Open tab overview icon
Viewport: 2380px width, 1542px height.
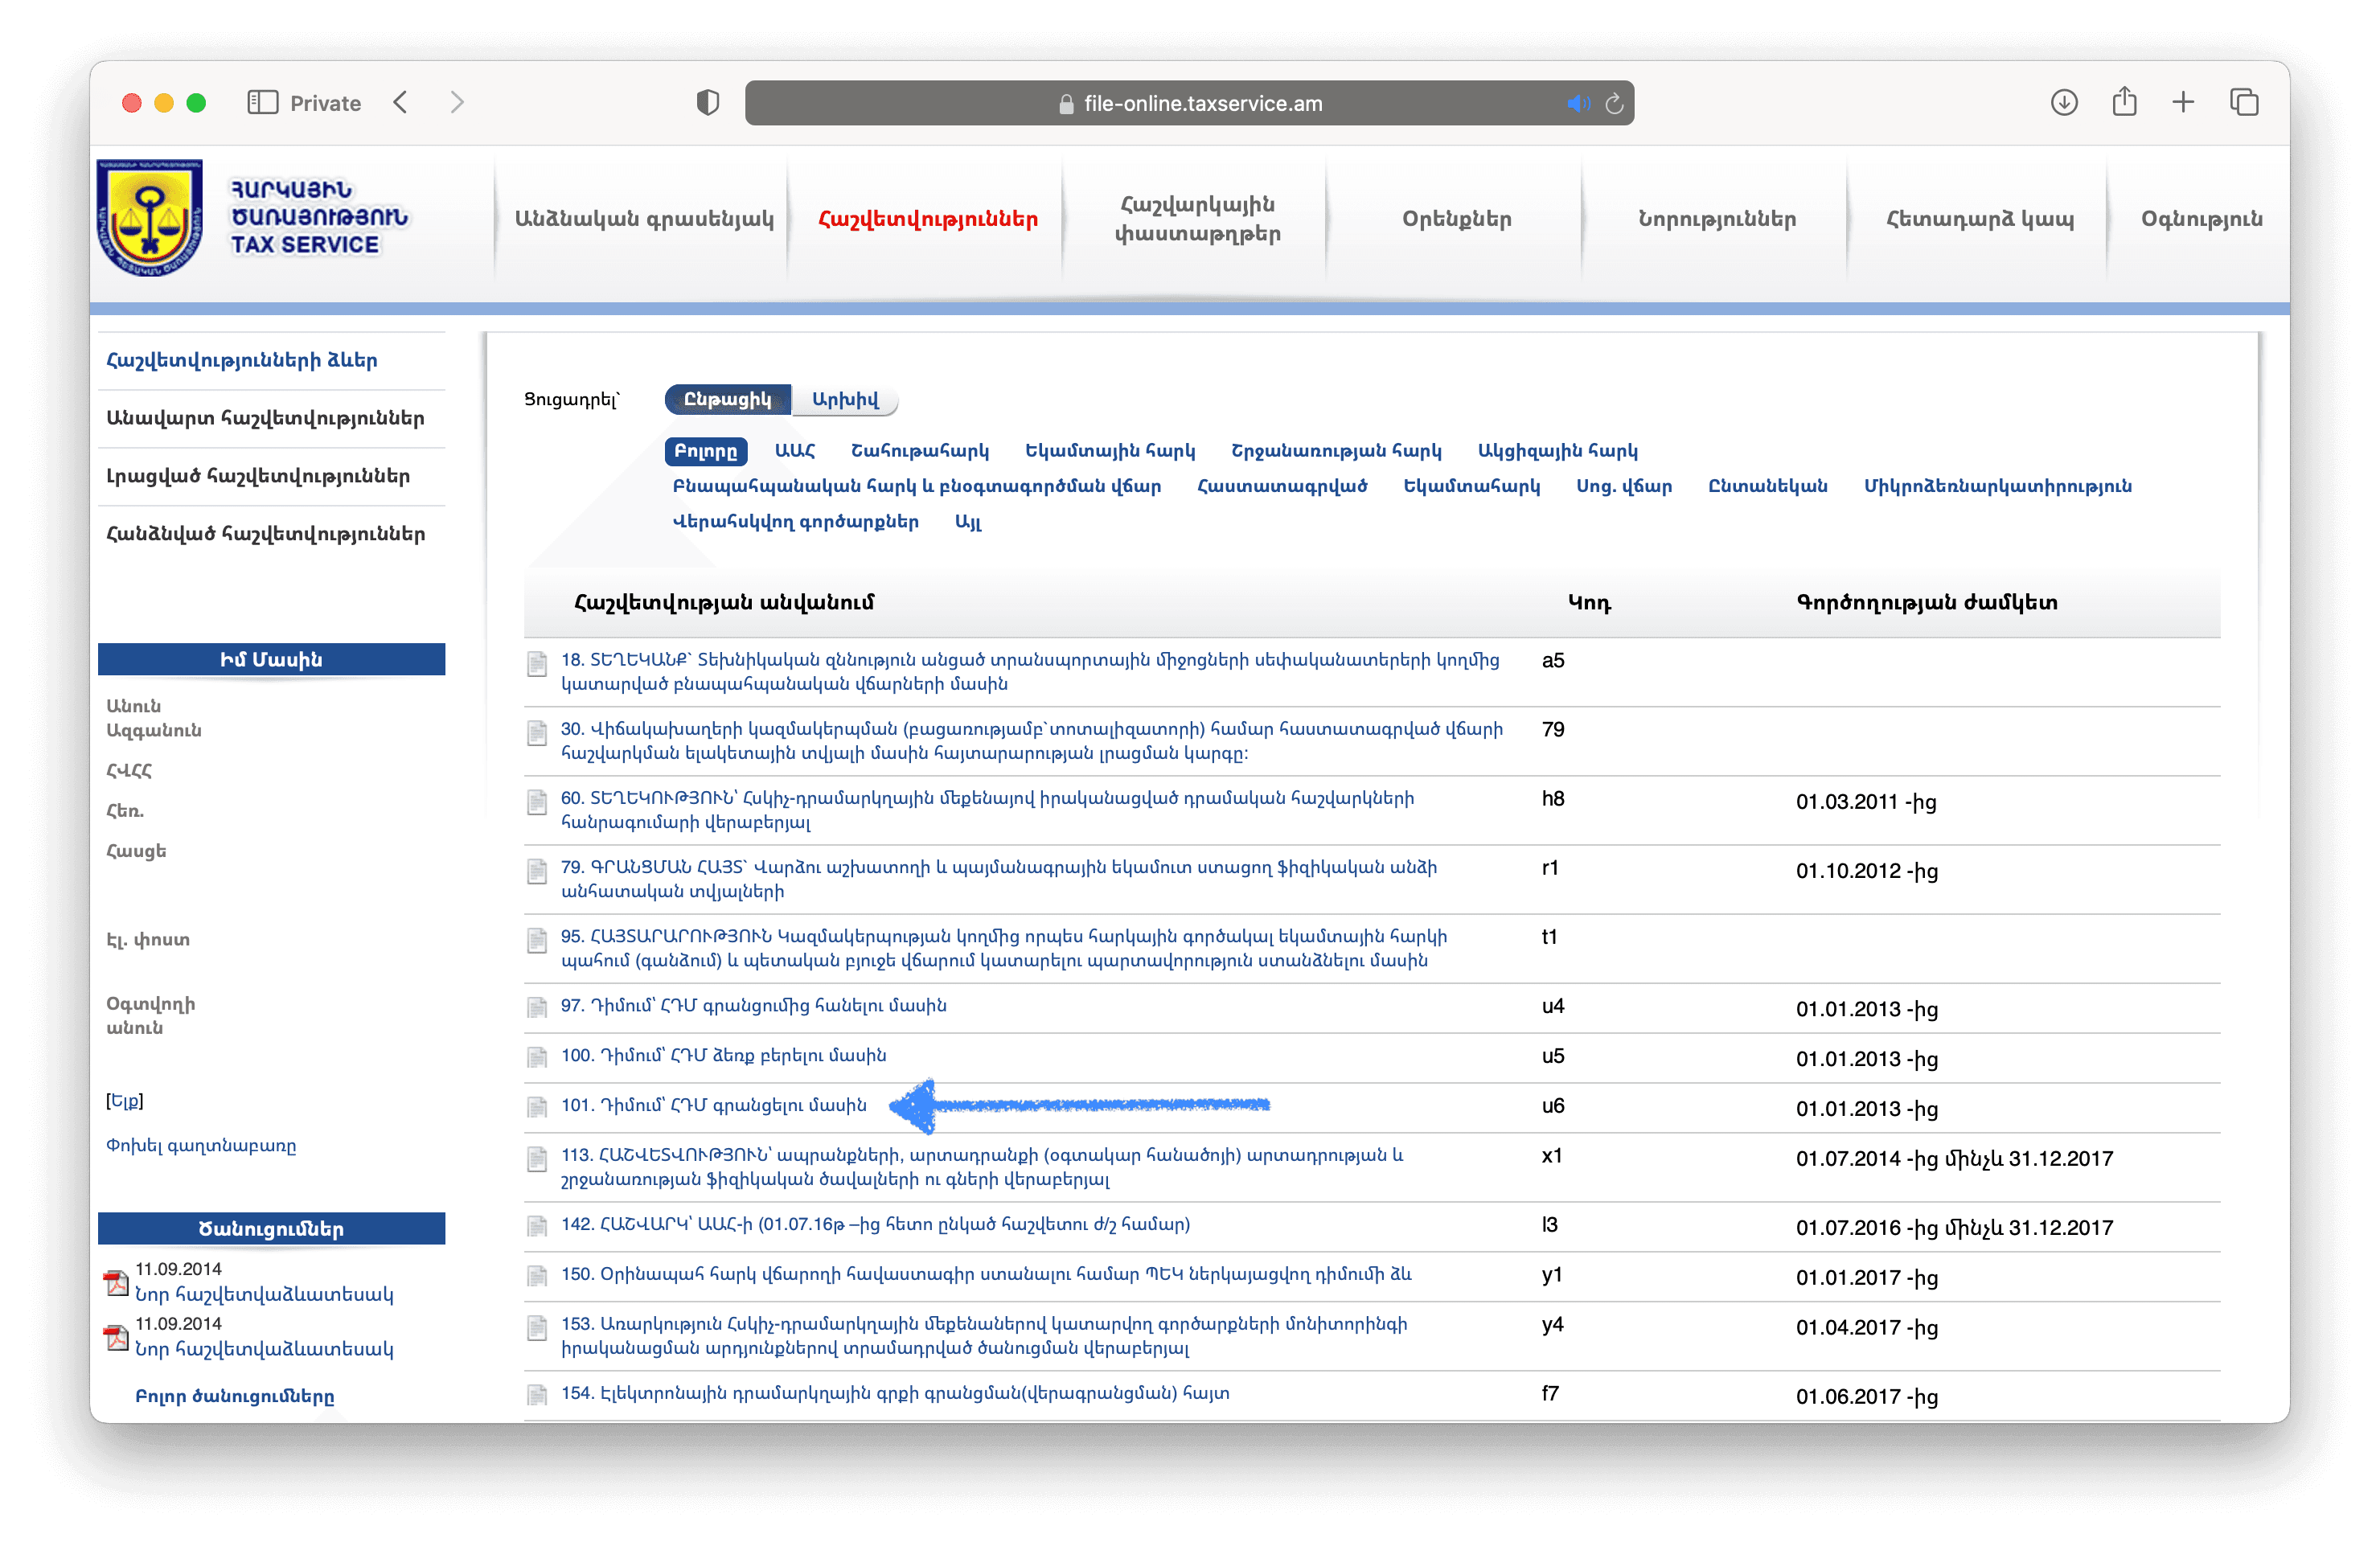2244,103
